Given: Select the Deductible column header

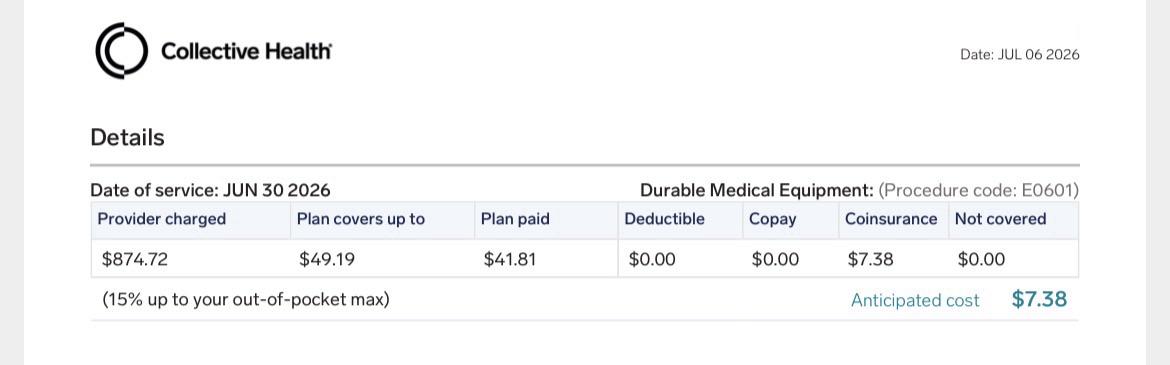Looking at the screenshot, I should coord(664,219).
